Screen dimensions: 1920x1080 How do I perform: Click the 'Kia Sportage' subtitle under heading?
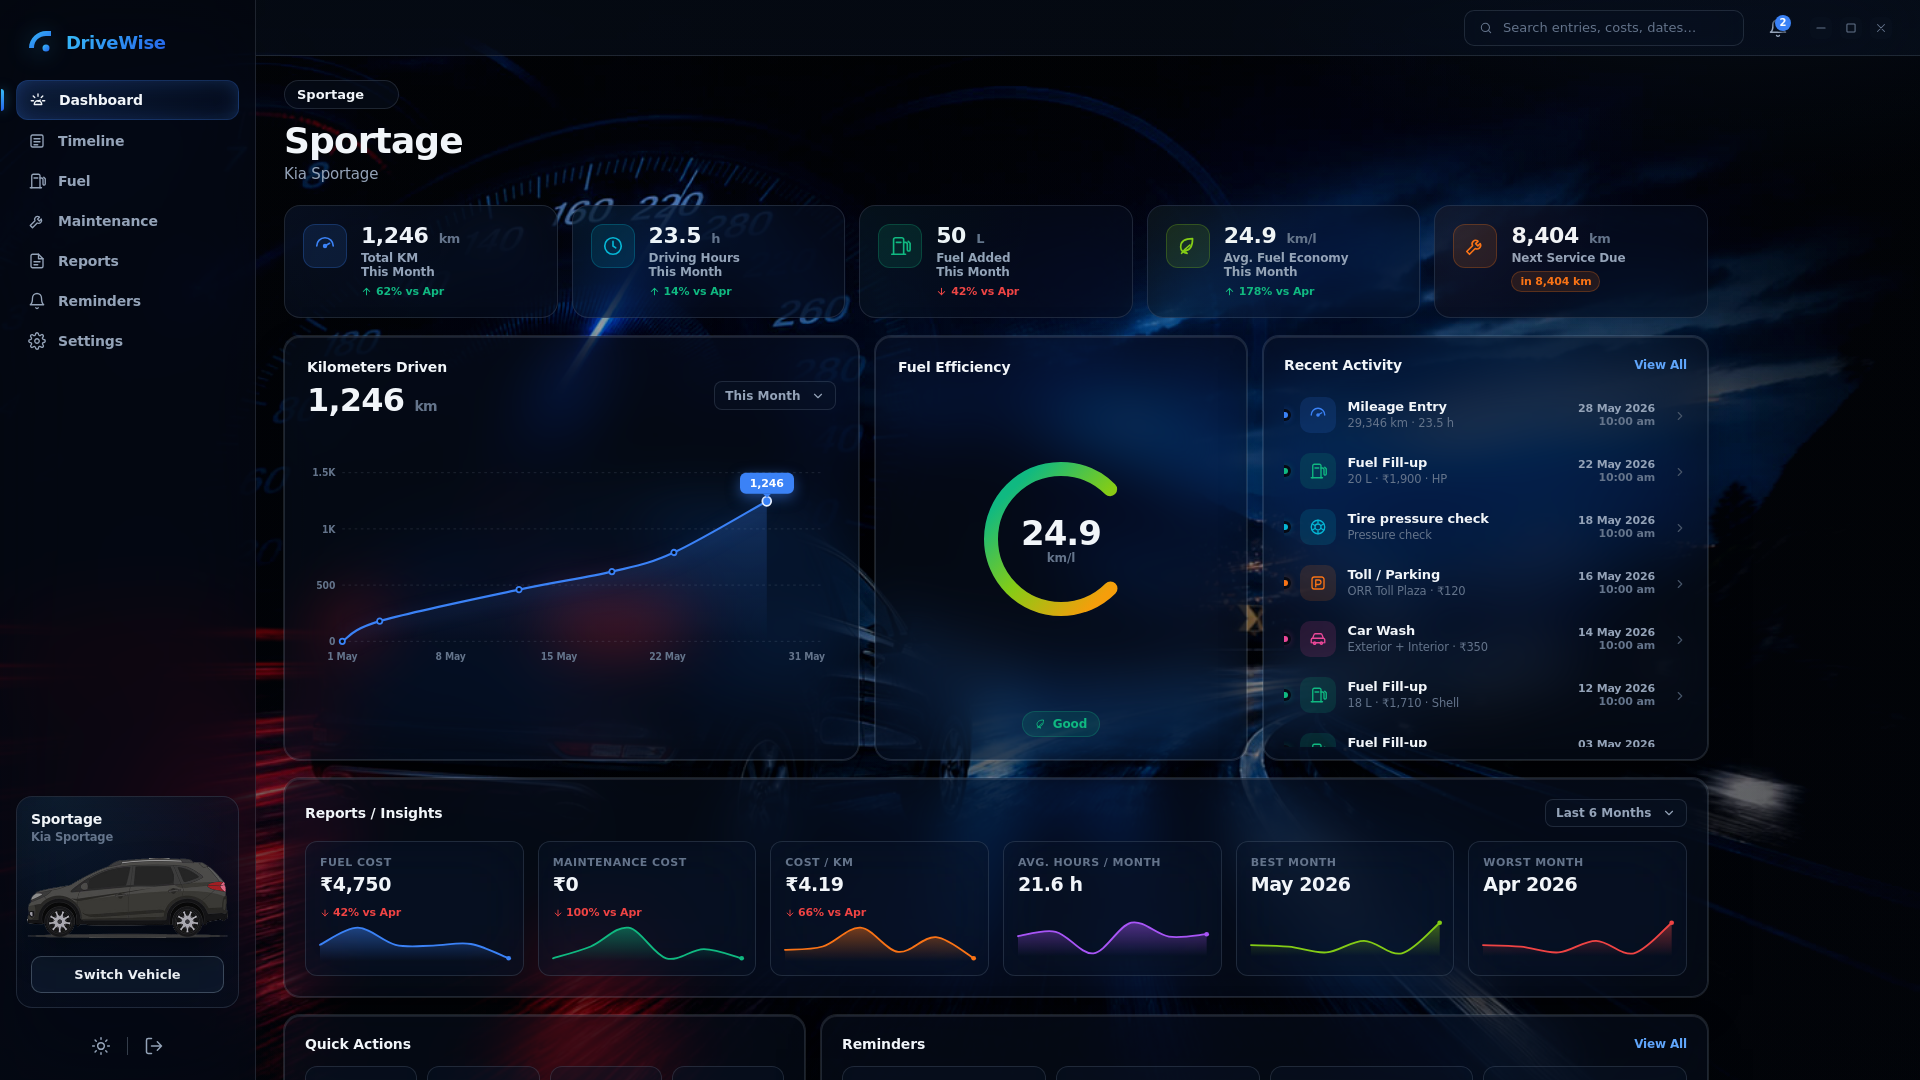click(331, 174)
